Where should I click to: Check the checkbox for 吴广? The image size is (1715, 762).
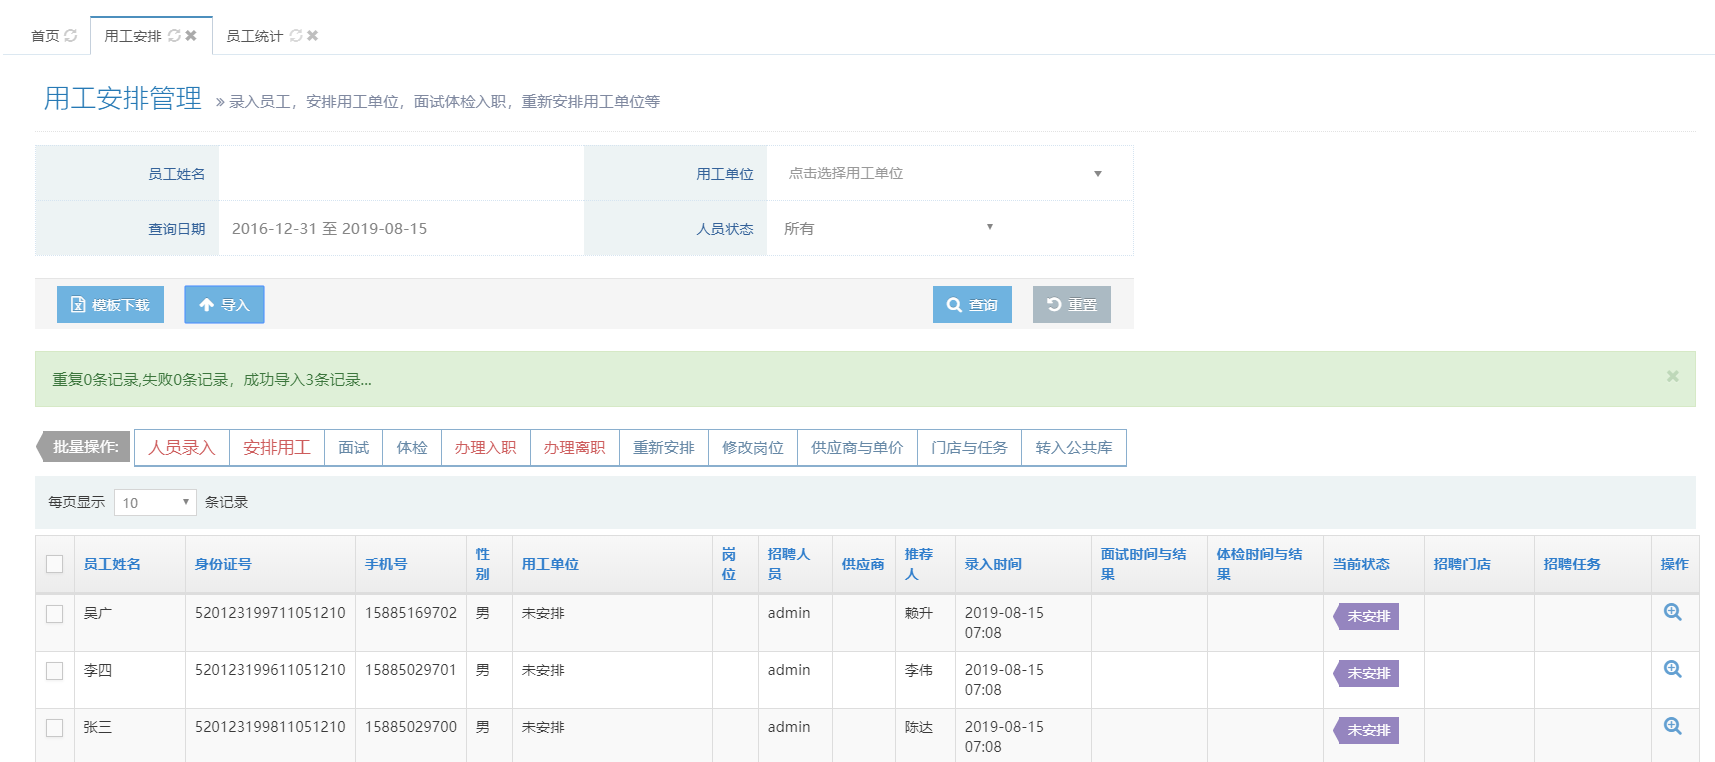[55, 614]
